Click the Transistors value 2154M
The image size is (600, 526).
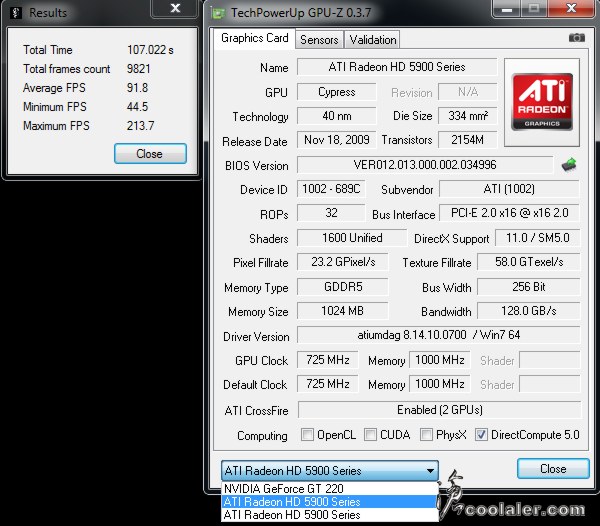tap(468, 140)
